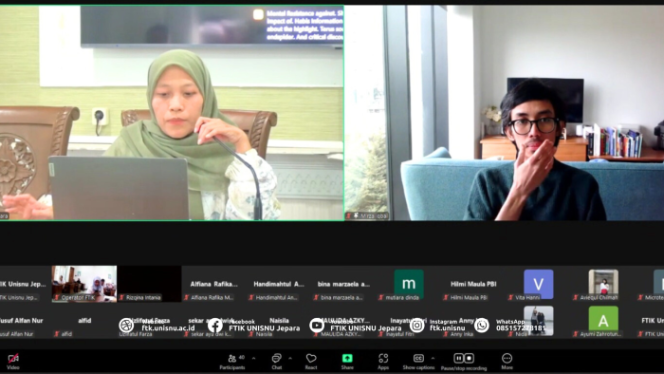Screen dimensions: 664x374
Task: Click the video of man with glasses
Action: click(x=504, y=113)
